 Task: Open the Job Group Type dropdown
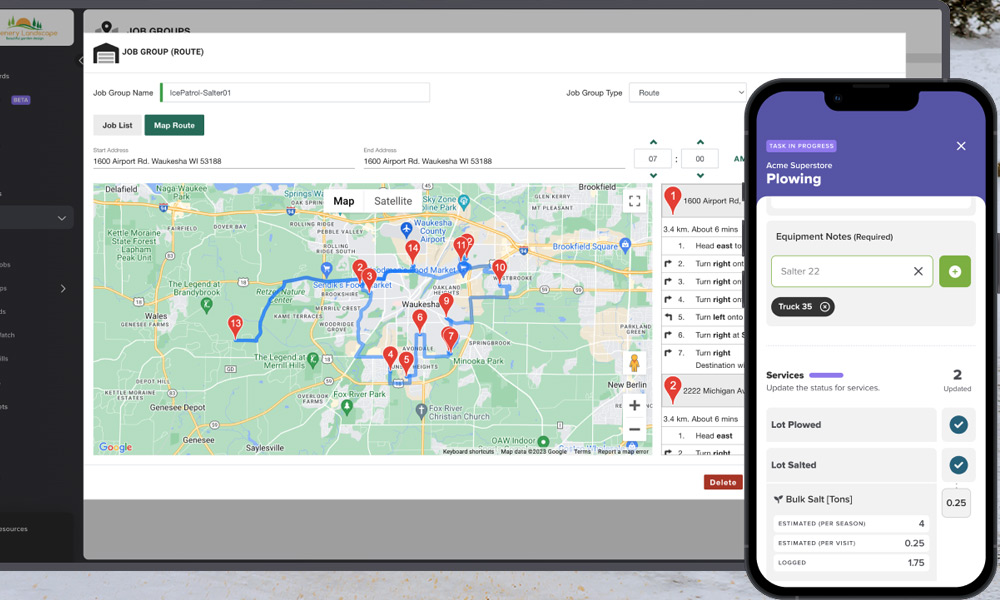687,93
